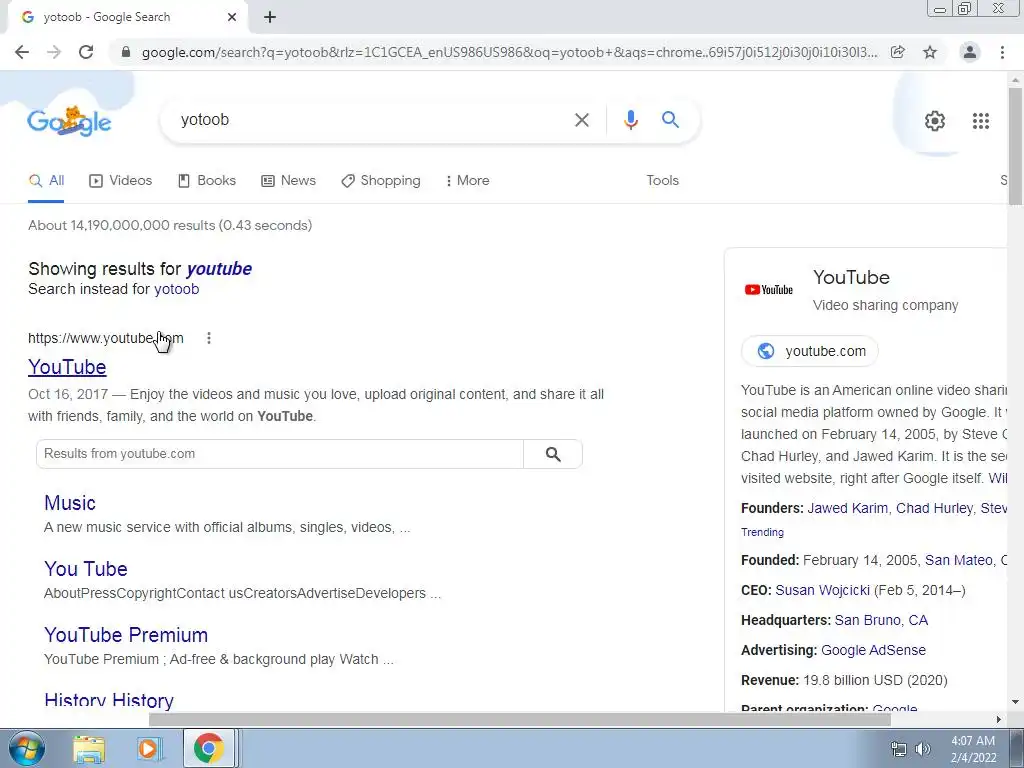Image resolution: width=1024 pixels, height=768 pixels.
Task: Open Jawed Karim founder link
Action: point(848,509)
